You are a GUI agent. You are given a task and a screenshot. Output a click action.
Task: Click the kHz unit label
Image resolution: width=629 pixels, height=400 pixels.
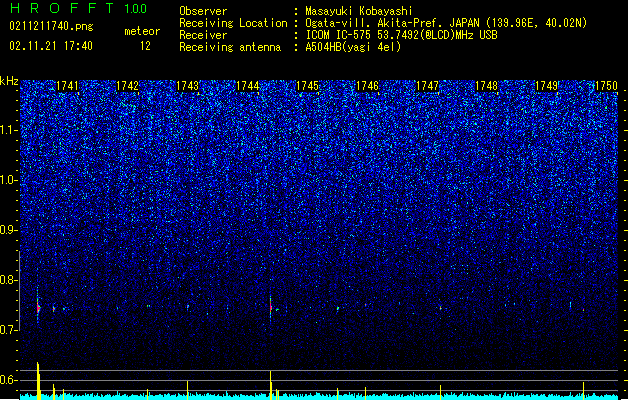[x=9, y=81]
